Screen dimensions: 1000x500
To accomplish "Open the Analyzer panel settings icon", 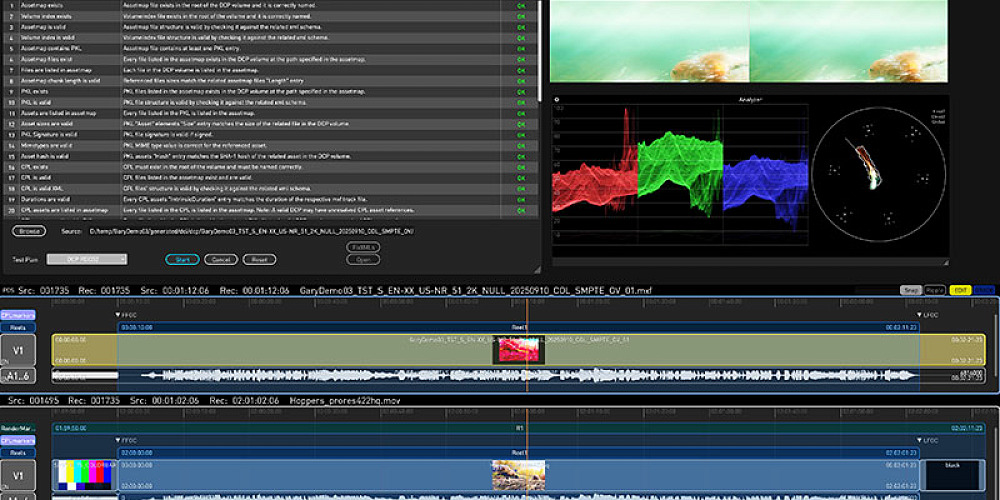I will click(x=557, y=100).
